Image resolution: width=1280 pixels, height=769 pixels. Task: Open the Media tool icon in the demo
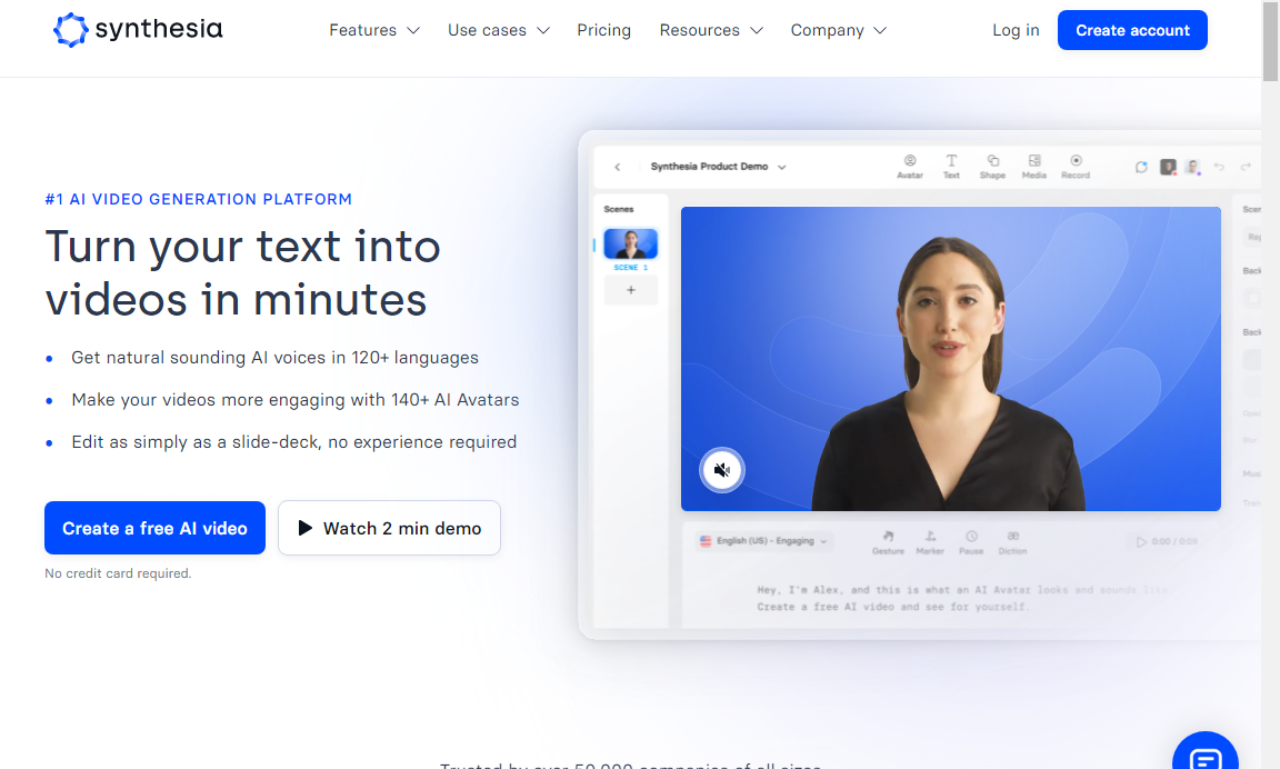pyautogui.click(x=1034, y=166)
